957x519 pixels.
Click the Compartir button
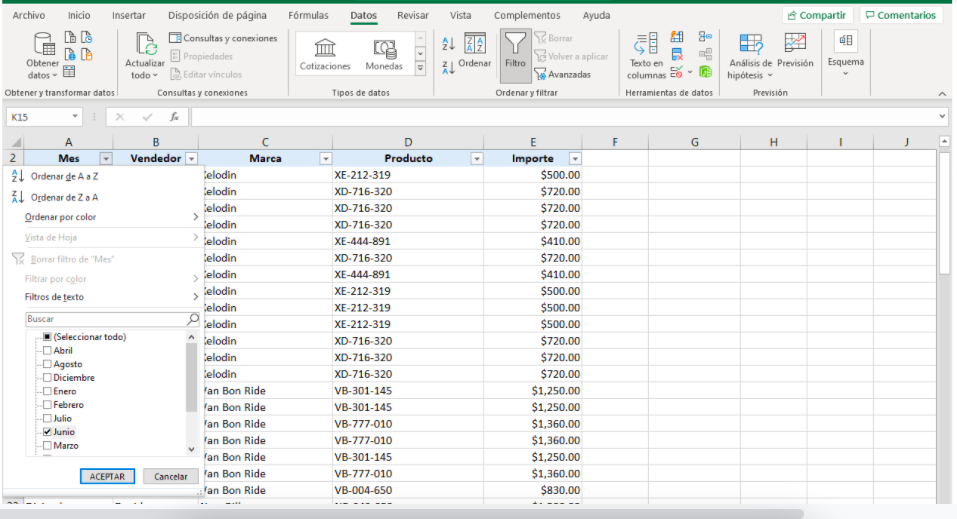(817, 15)
